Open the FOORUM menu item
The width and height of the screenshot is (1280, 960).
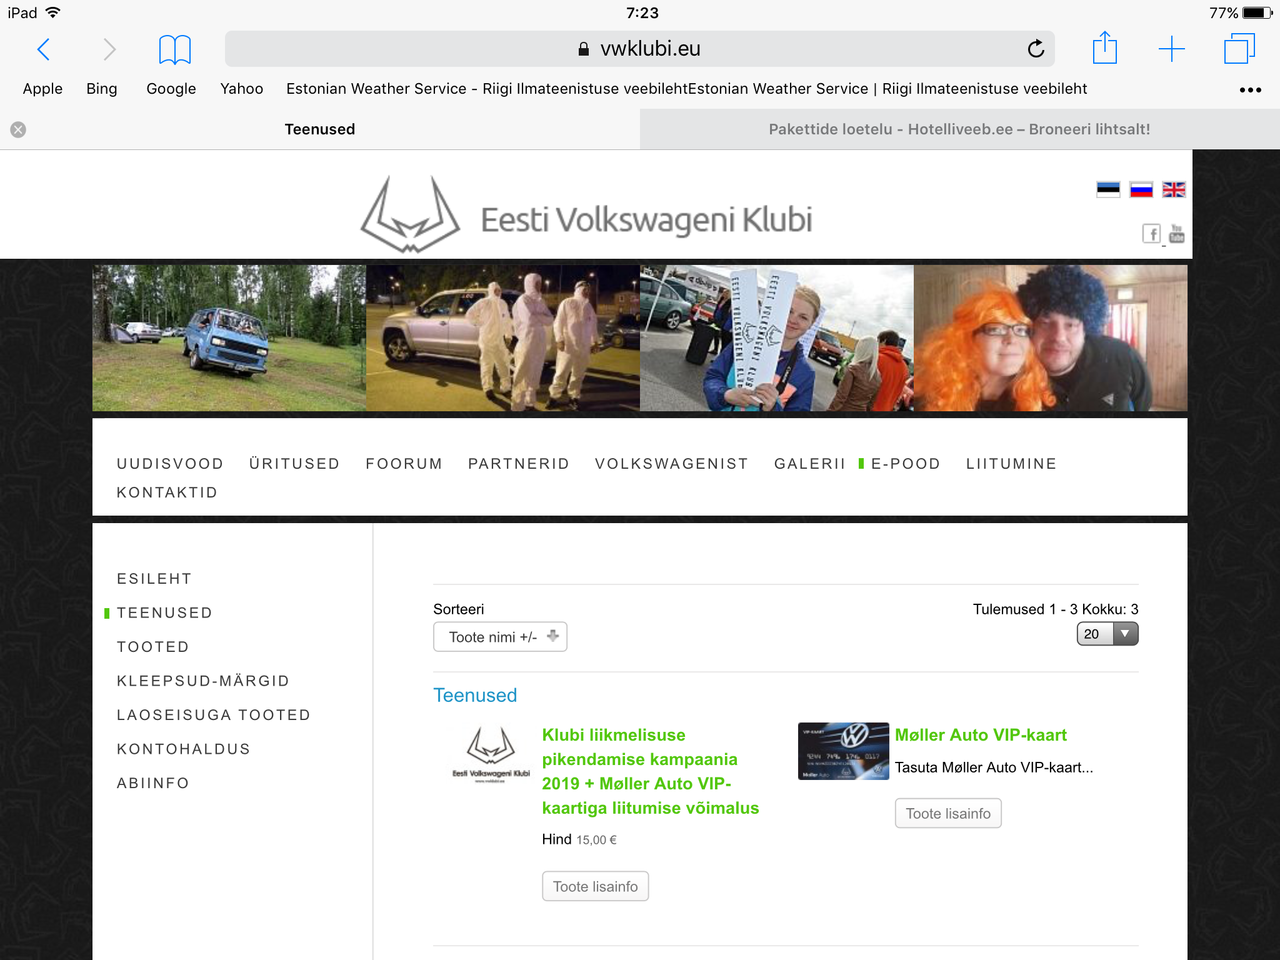point(404,464)
